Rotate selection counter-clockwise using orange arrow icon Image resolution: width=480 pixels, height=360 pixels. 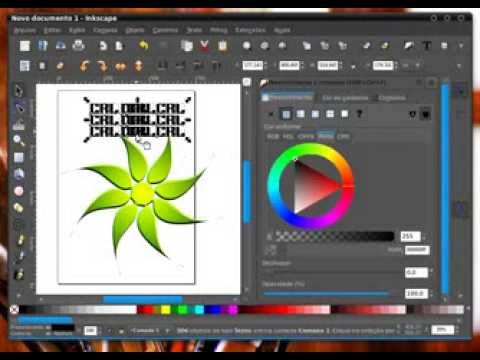click(85, 66)
